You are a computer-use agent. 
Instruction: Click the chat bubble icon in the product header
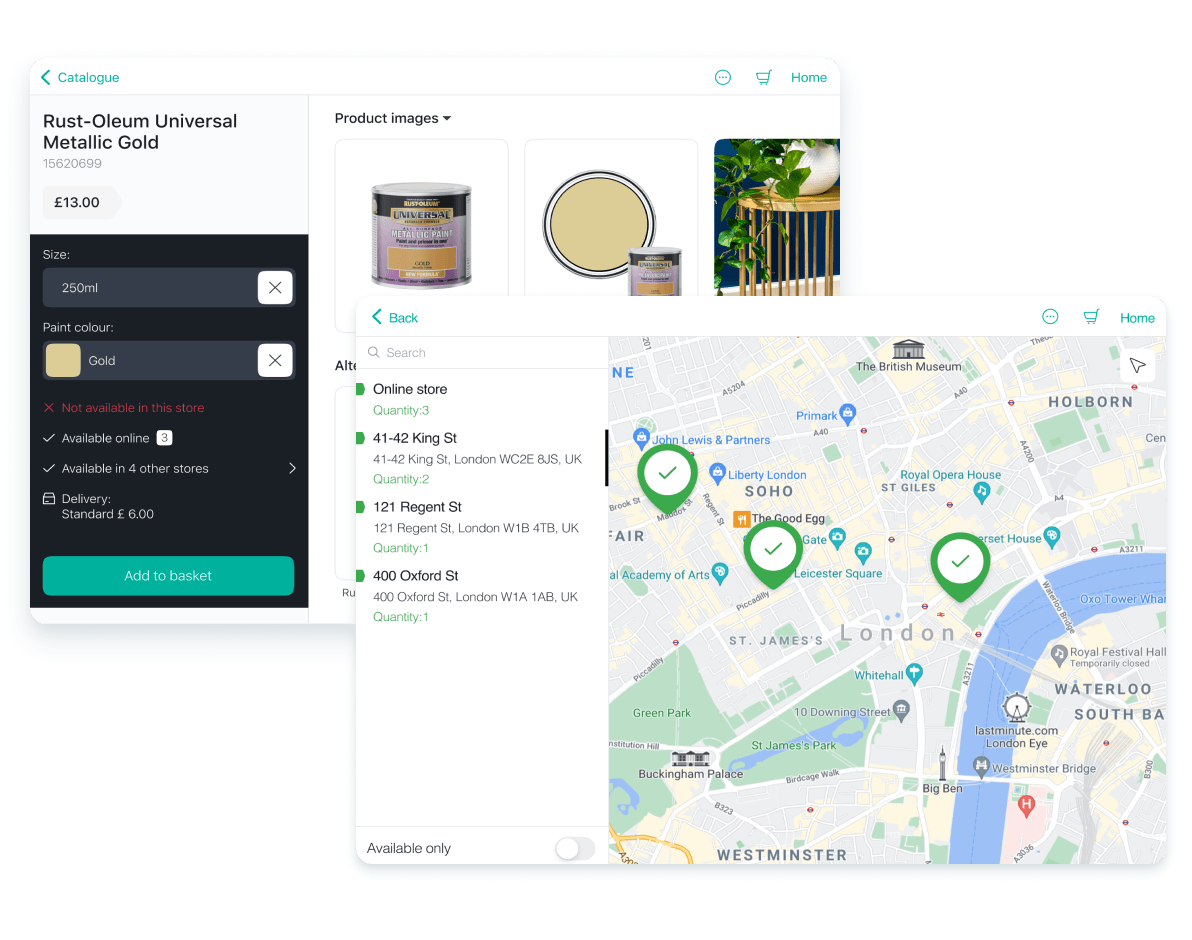723,77
